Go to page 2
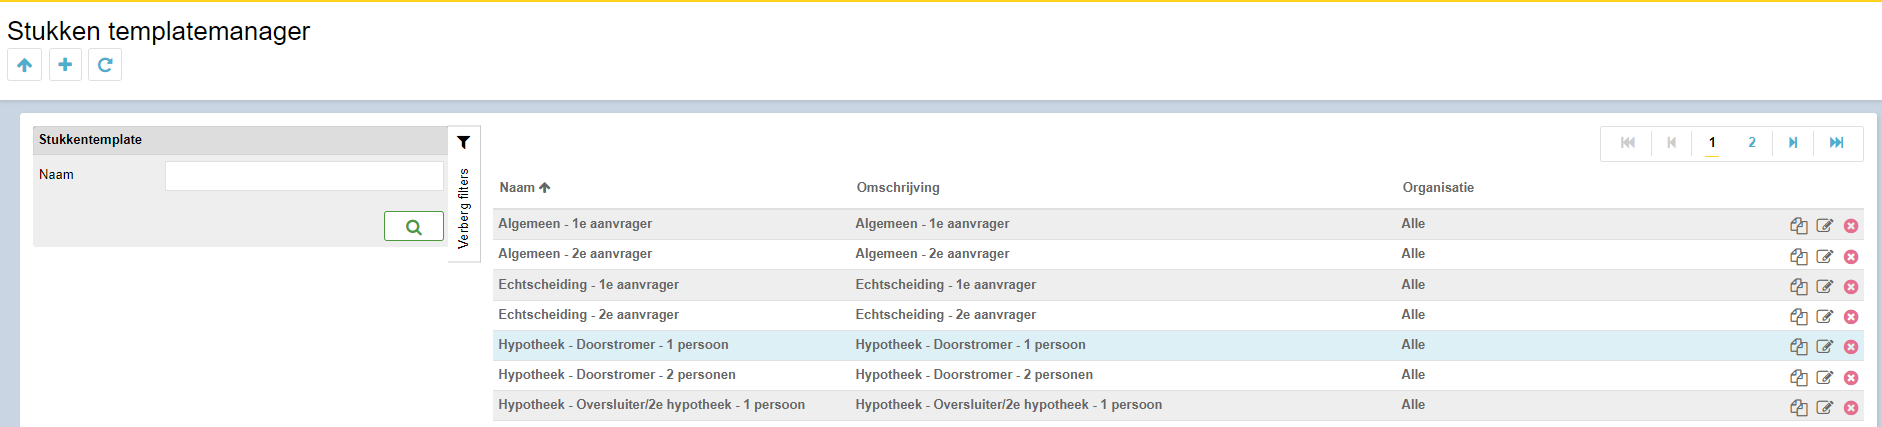Screen dimensions: 1882x427 [1752, 143]
